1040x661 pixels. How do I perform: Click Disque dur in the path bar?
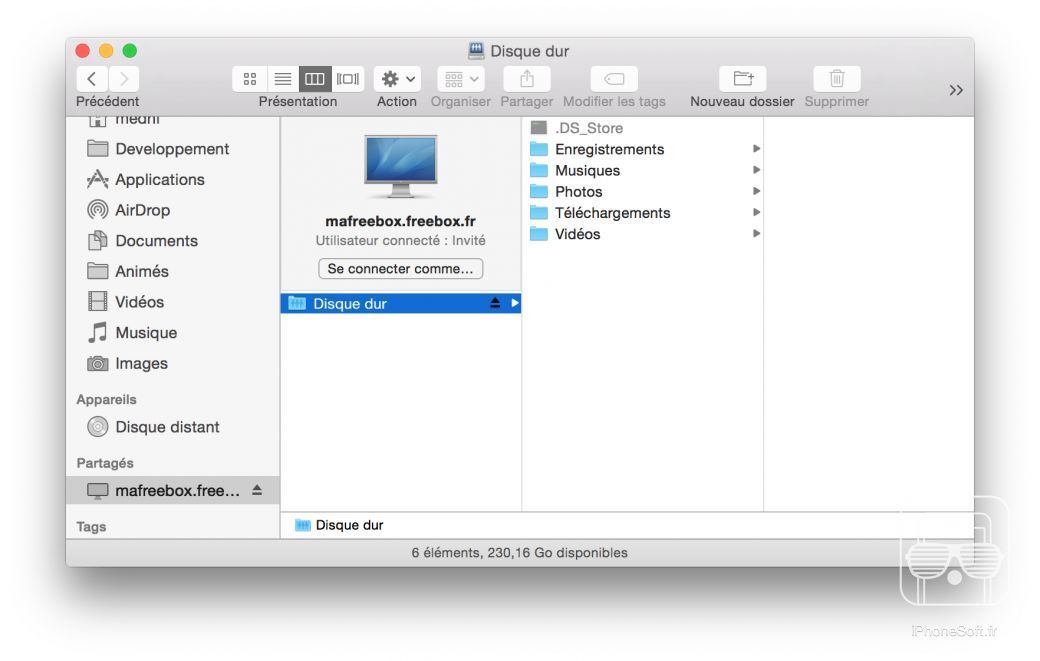pyautogui.click(x=339, y=525)
